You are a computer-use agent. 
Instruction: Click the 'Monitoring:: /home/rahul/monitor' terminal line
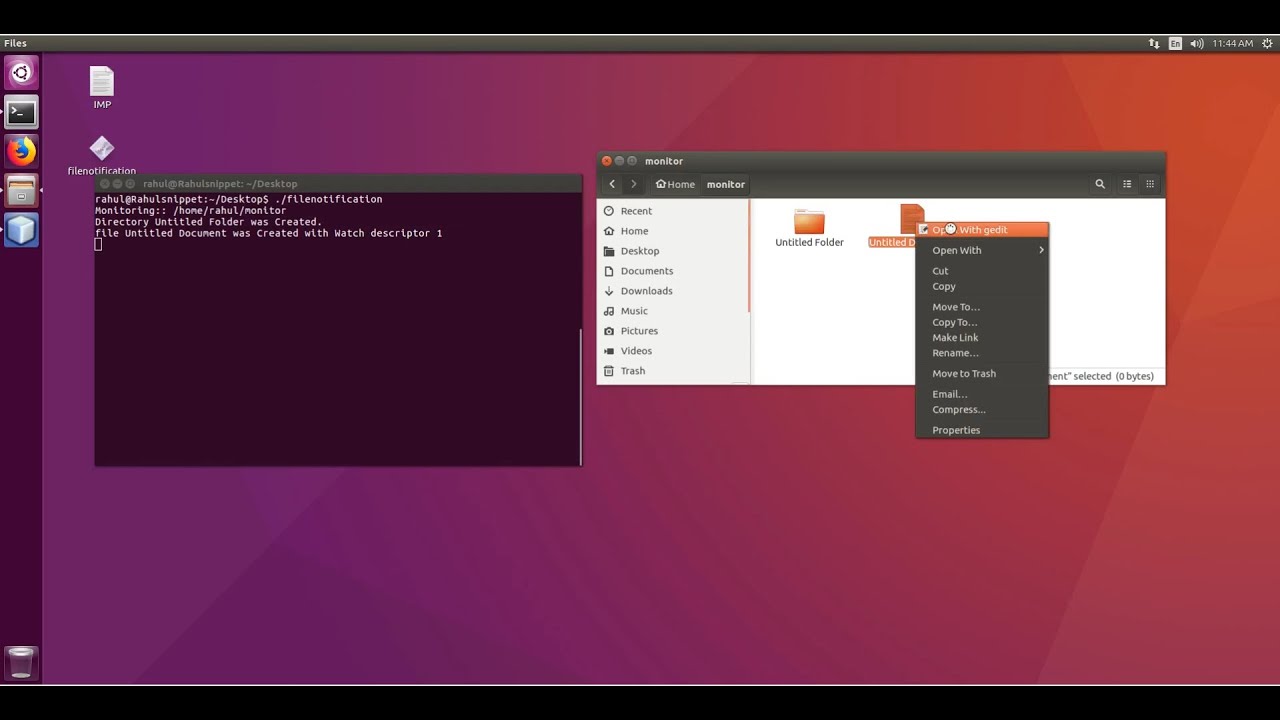click(x=191, y=211)
